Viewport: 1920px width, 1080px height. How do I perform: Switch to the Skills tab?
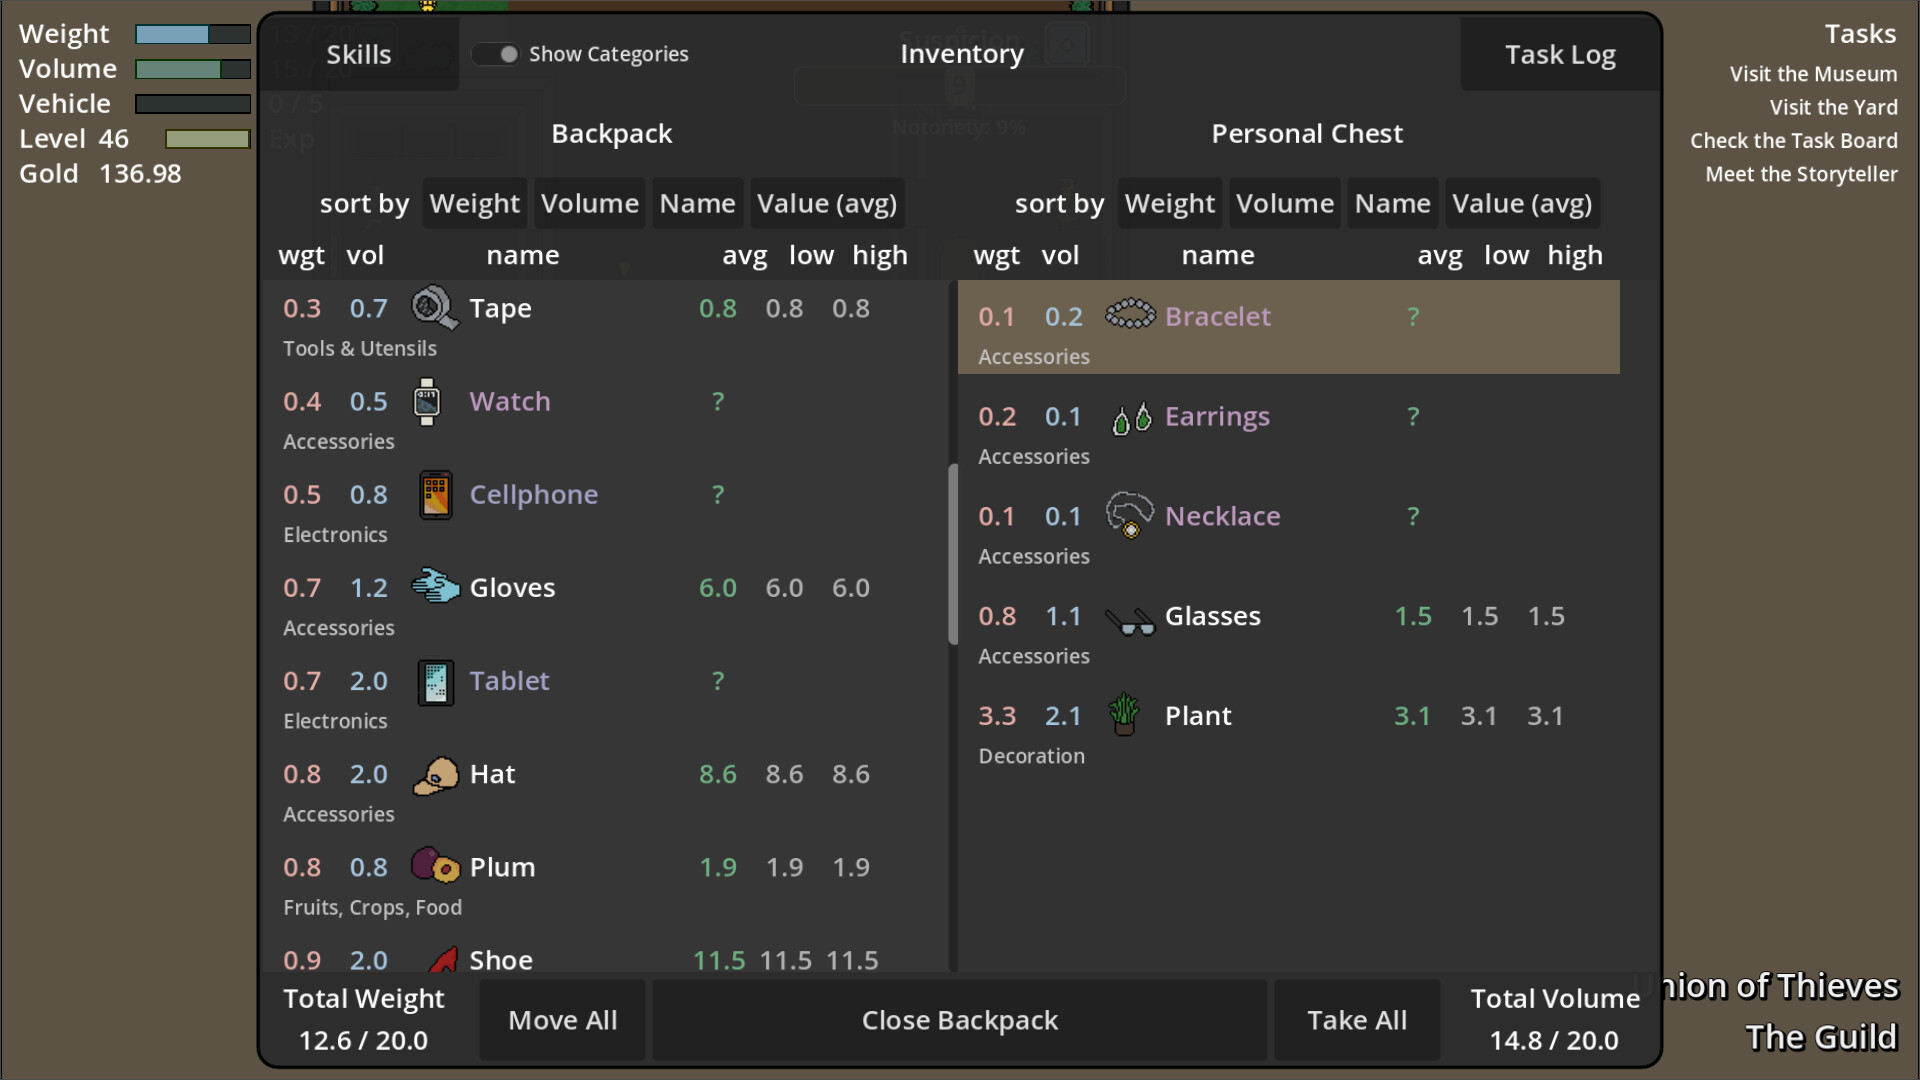point(358,54)
